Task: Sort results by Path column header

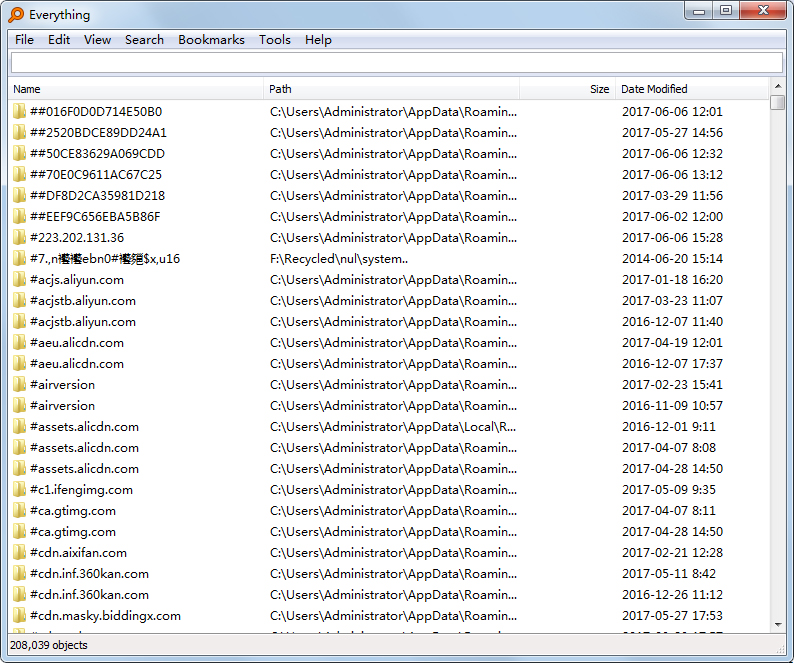Action: (x=391, y=89)
